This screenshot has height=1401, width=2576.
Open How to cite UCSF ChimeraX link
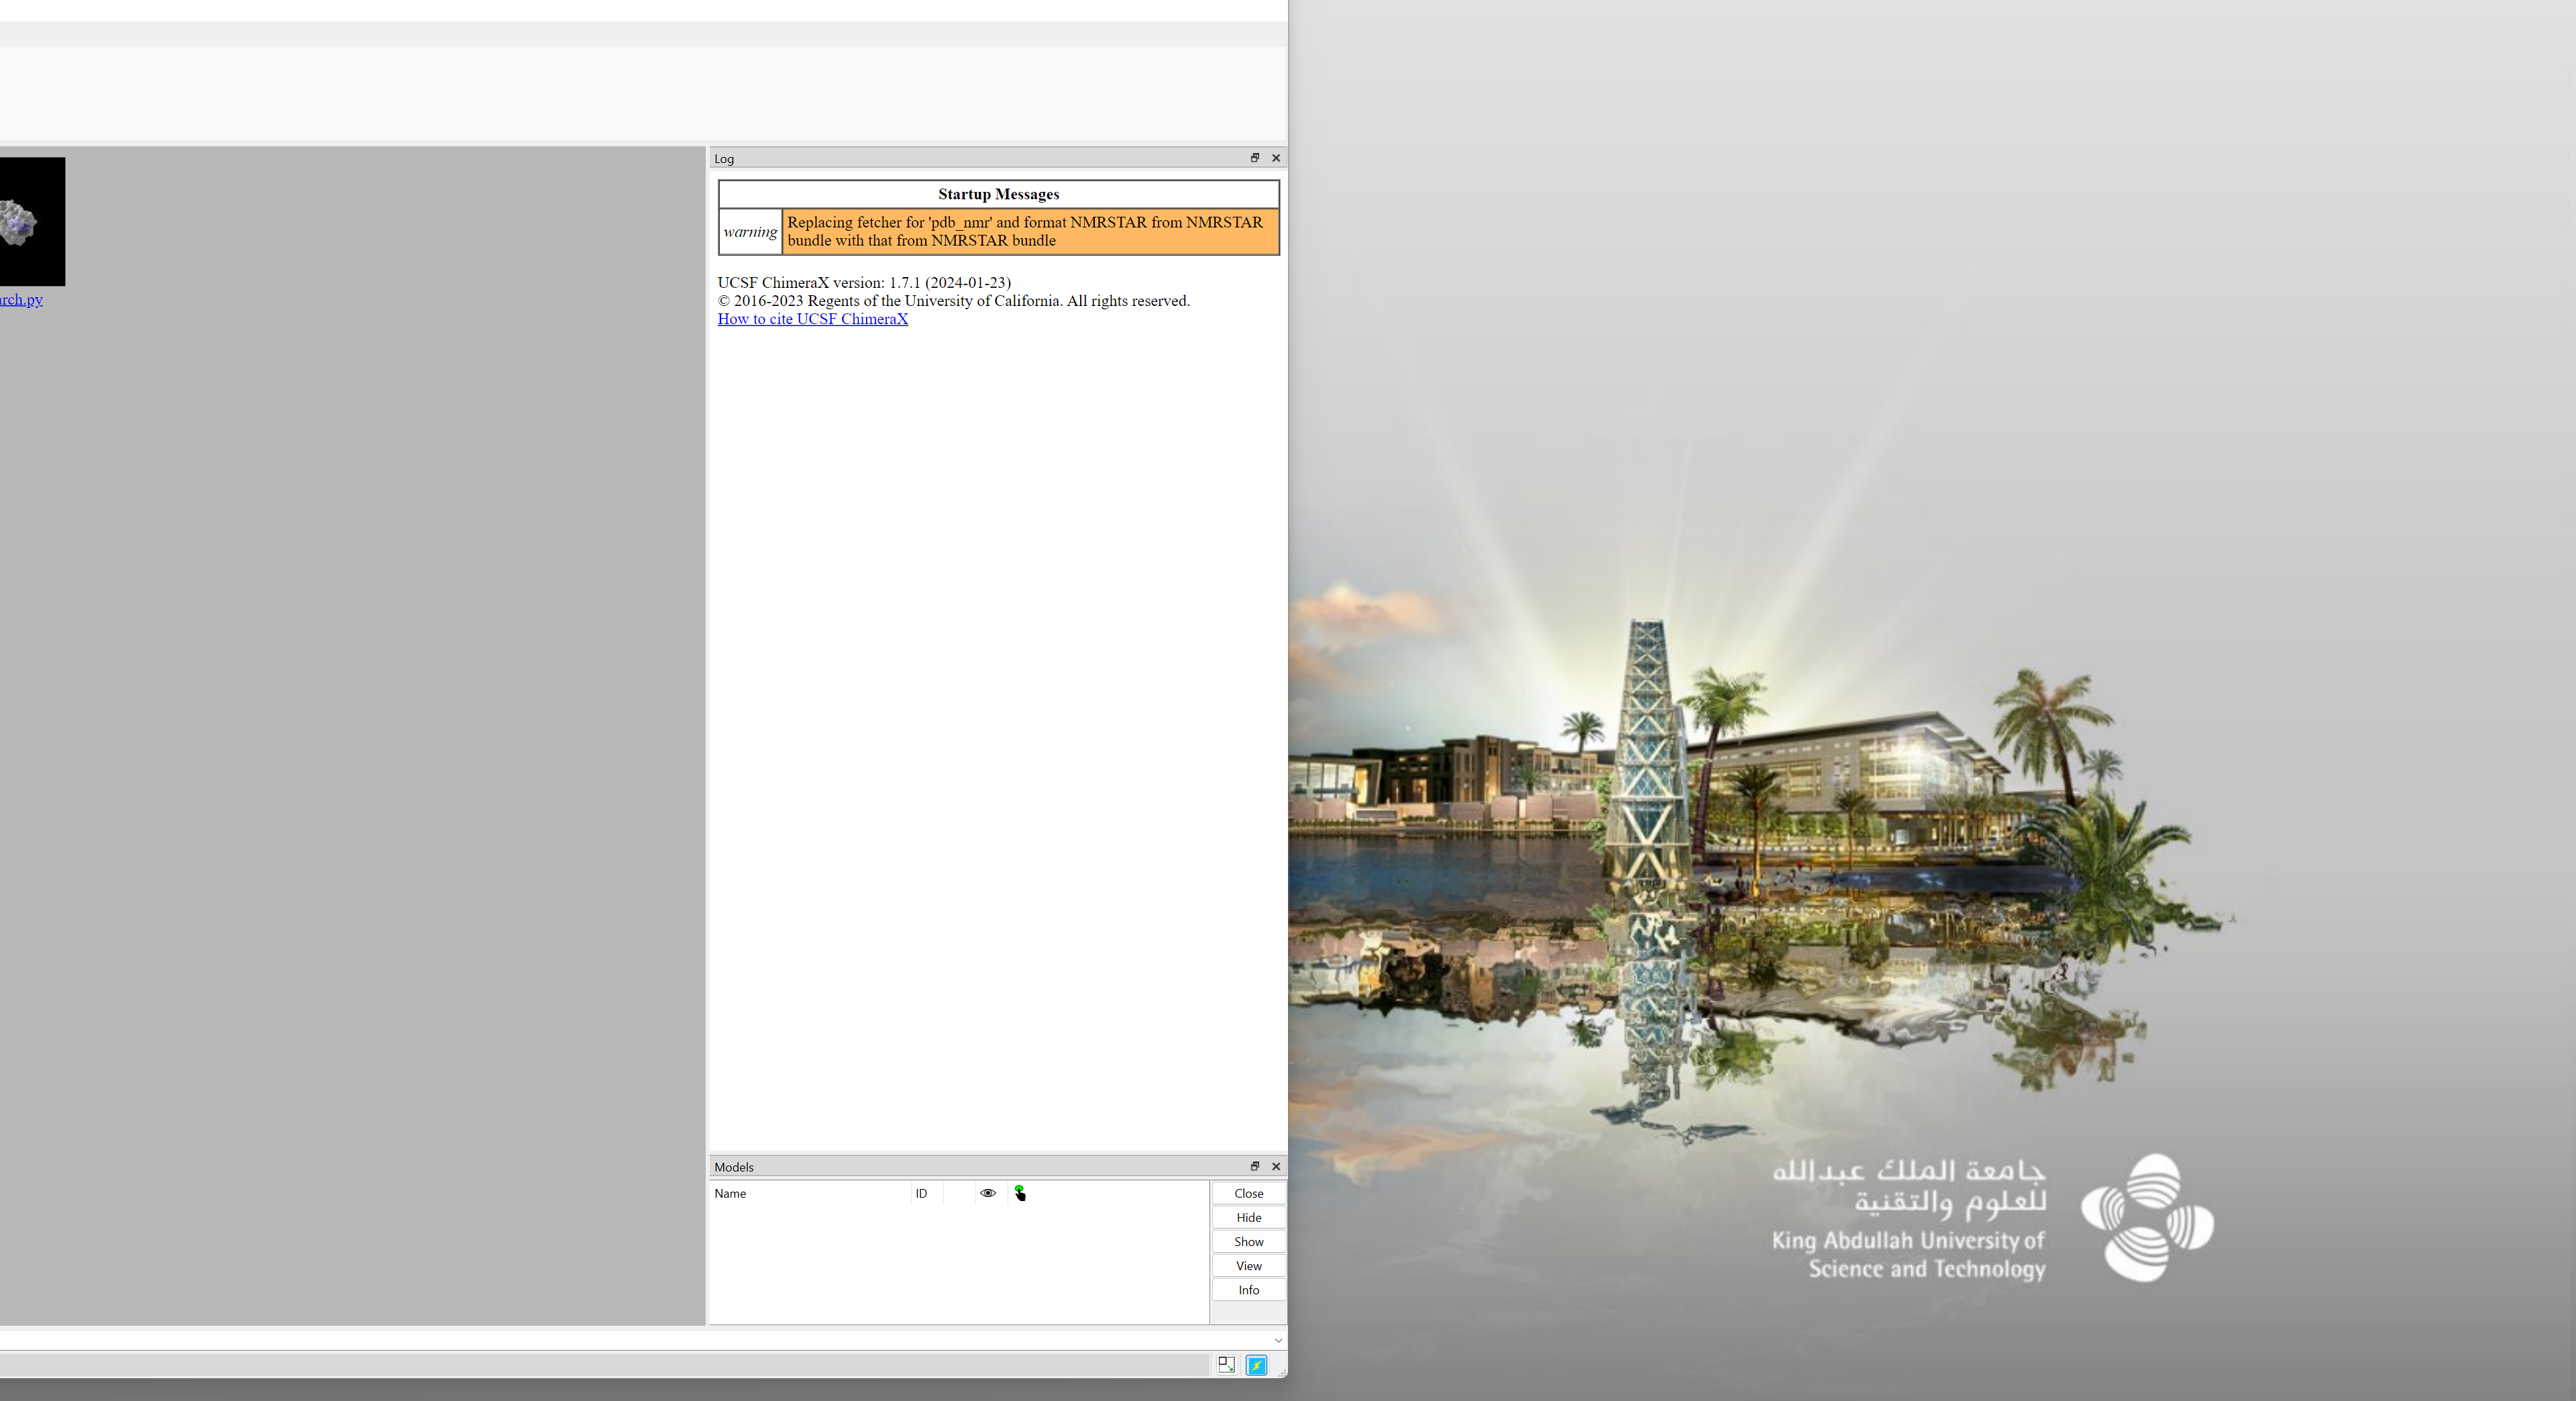pos(812,319)
